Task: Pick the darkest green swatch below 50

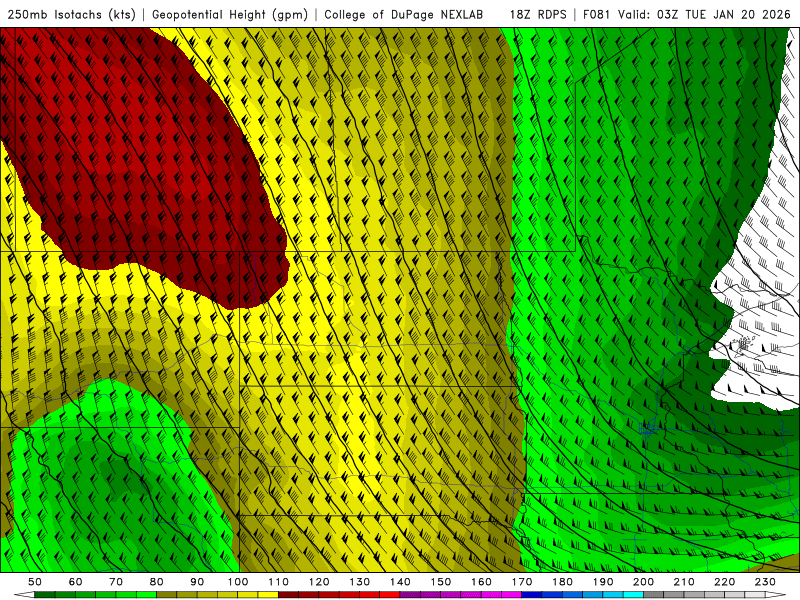Action: point(45,595)
